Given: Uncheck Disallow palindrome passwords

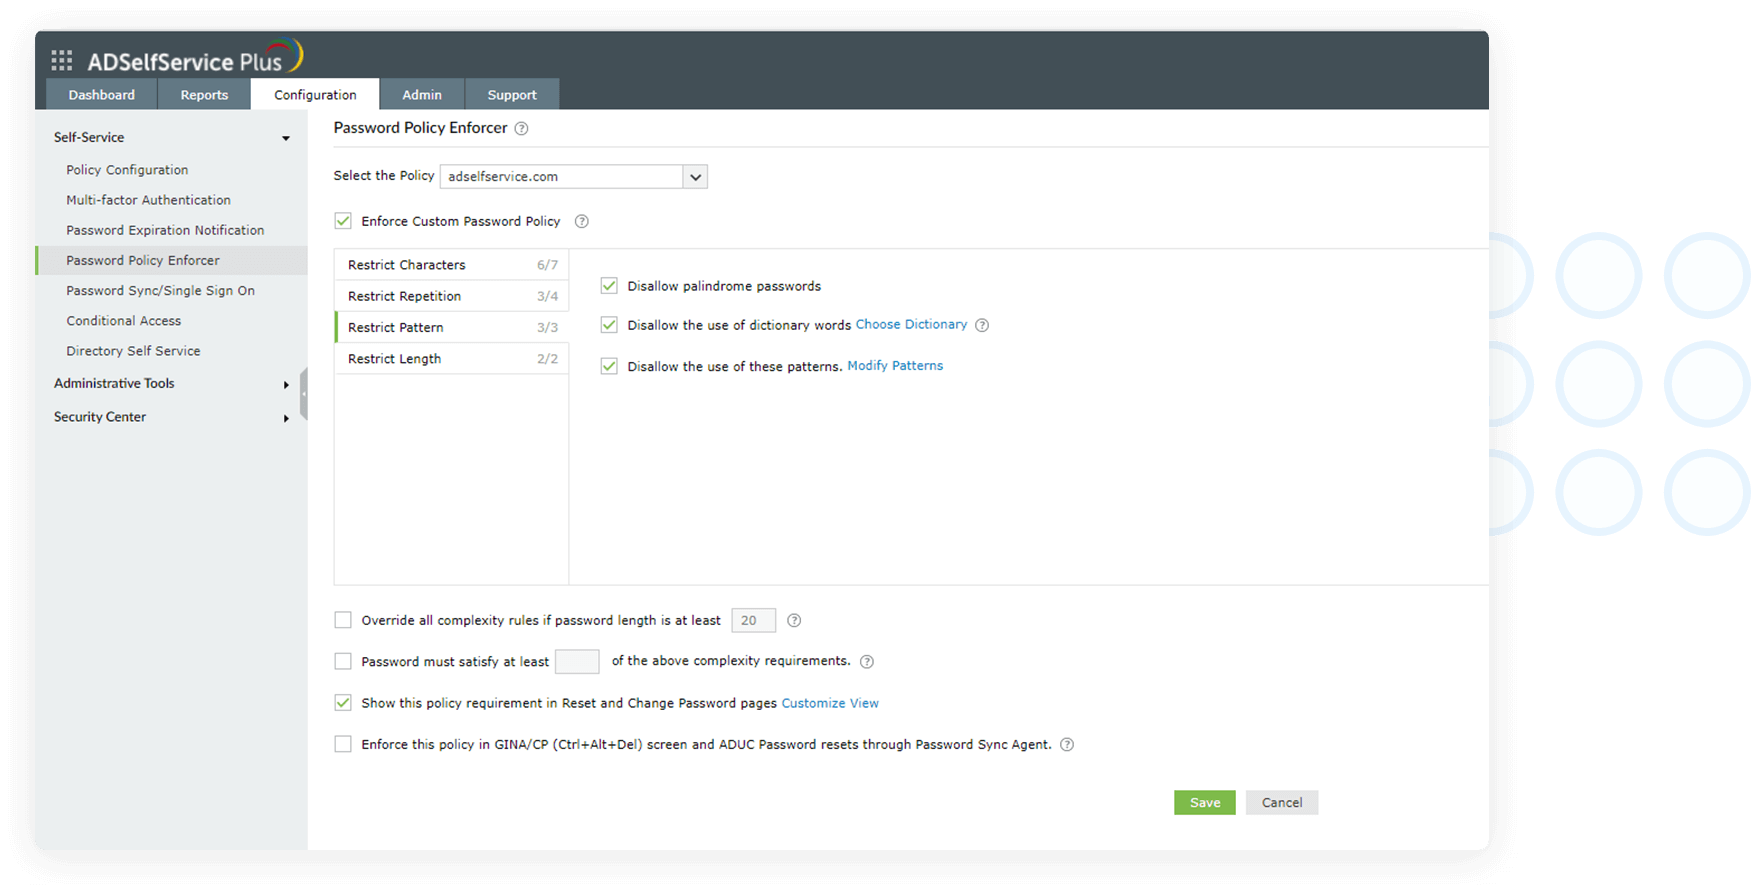Looking at the screenshot, I should point(609,286).
